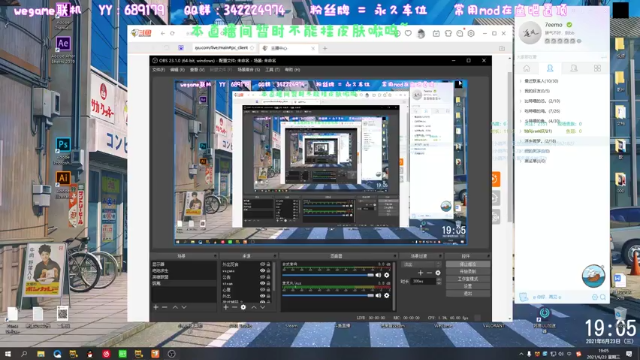Open the QQ home tab icon
The image size is (640, 360).
click(x=527, y=68)
